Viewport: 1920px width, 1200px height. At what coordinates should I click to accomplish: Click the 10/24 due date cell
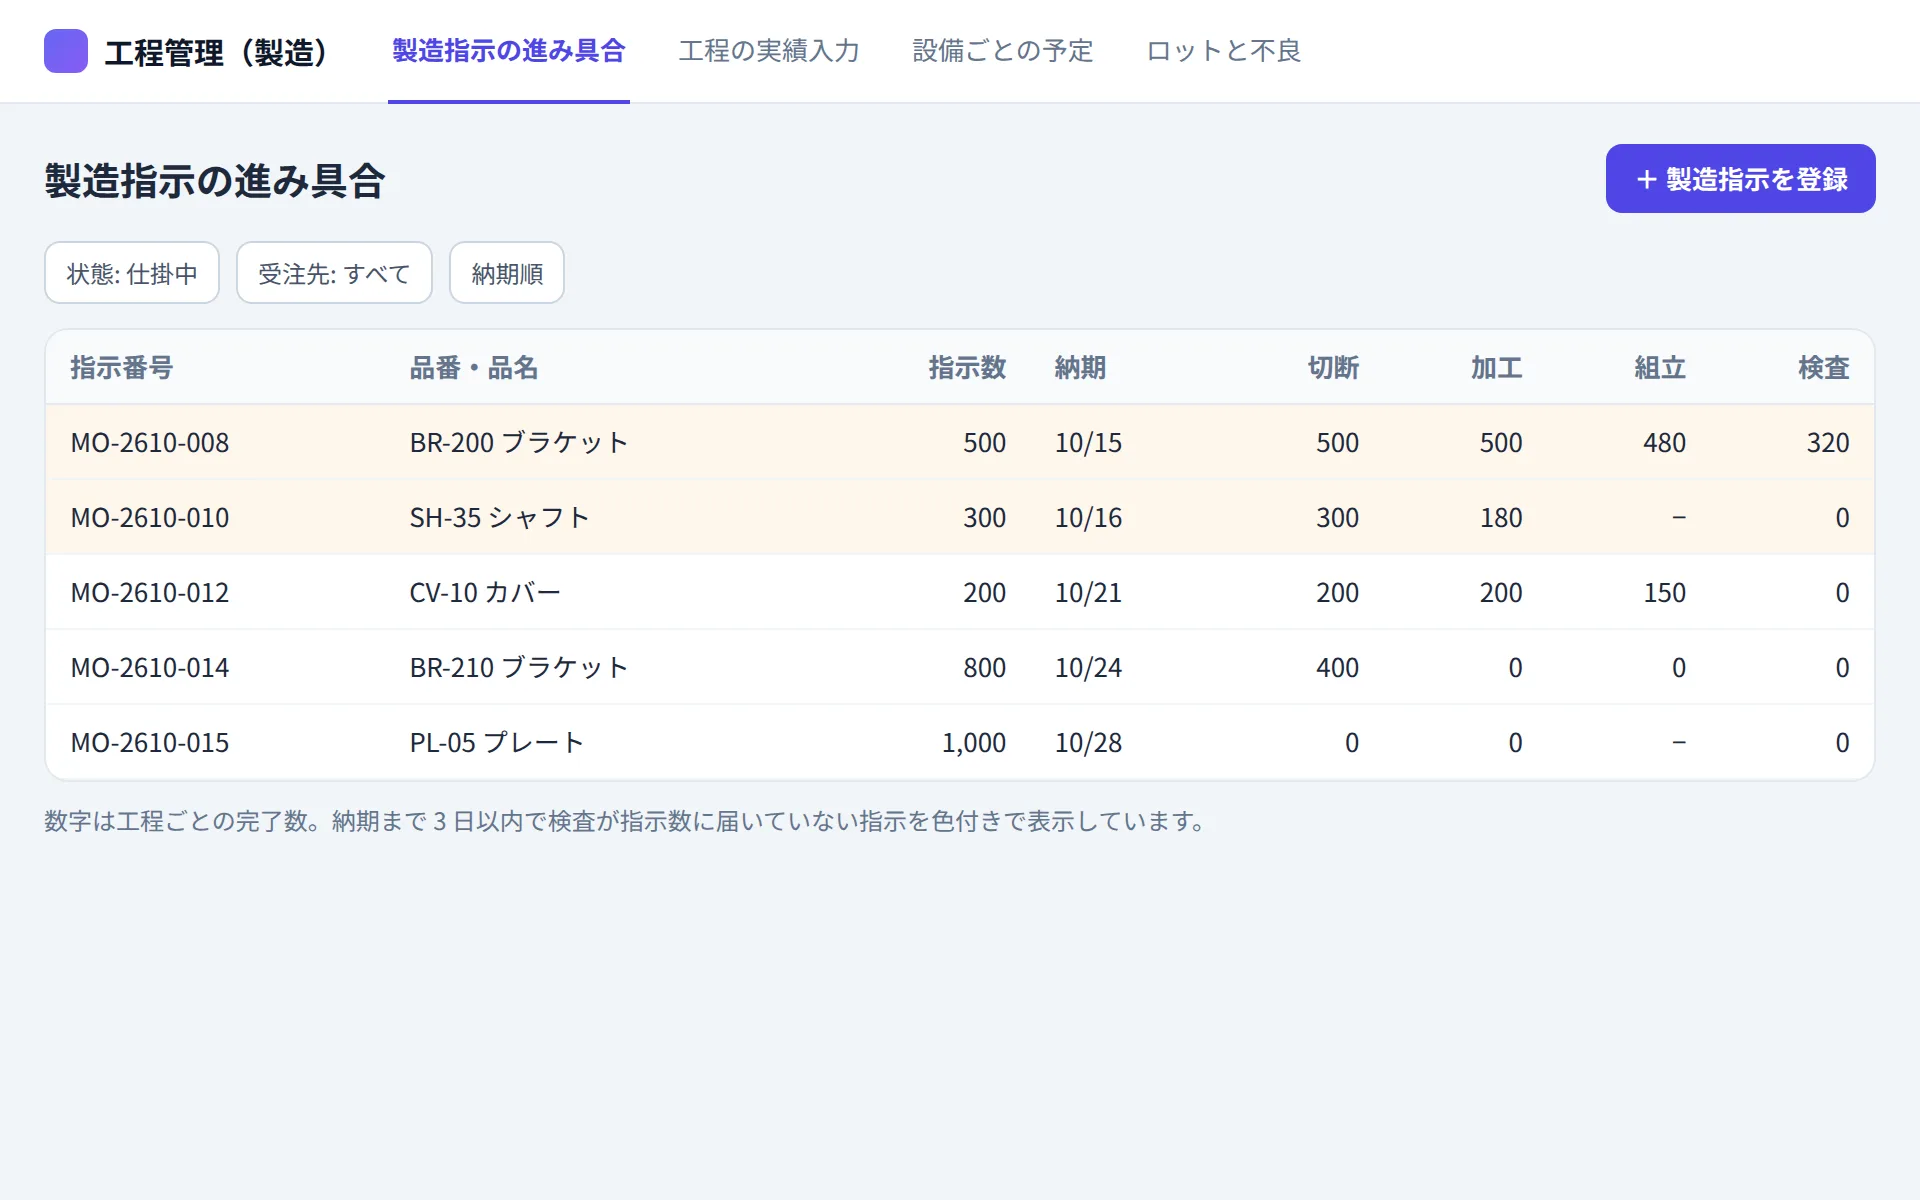pyautogui.click(x=1089, y=668)
